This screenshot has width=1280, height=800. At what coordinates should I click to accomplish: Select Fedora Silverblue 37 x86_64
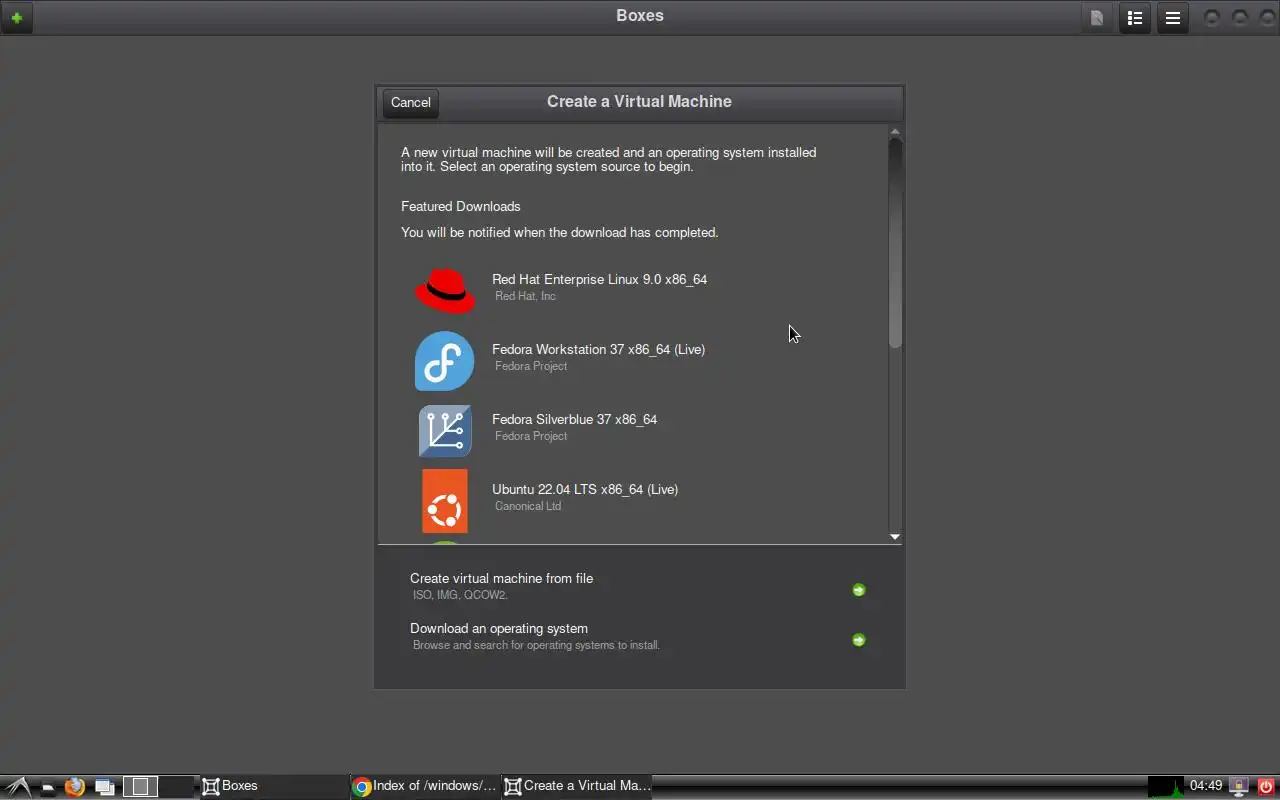[x=633, y=430]
